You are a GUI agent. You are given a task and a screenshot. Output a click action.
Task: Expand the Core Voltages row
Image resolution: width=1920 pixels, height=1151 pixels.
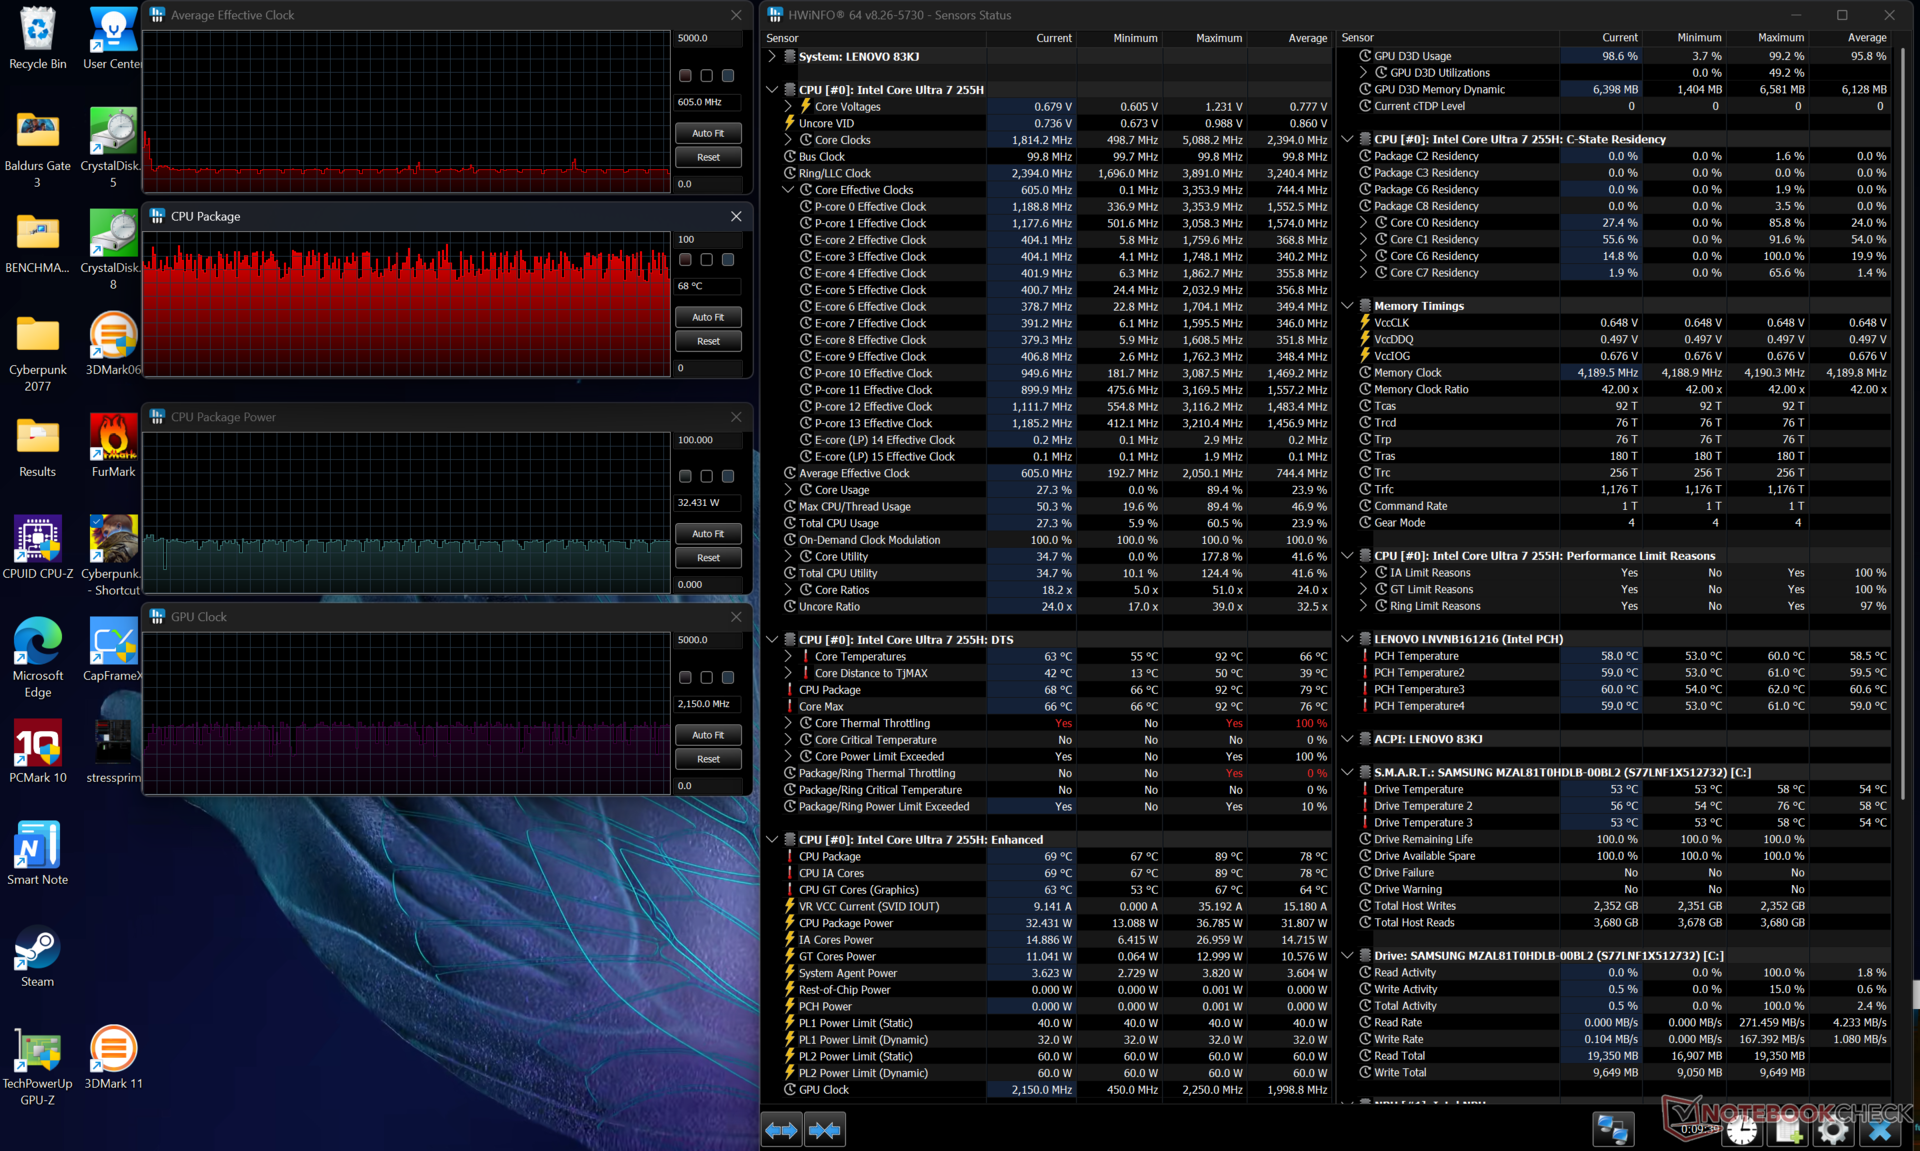pos(788,107)
